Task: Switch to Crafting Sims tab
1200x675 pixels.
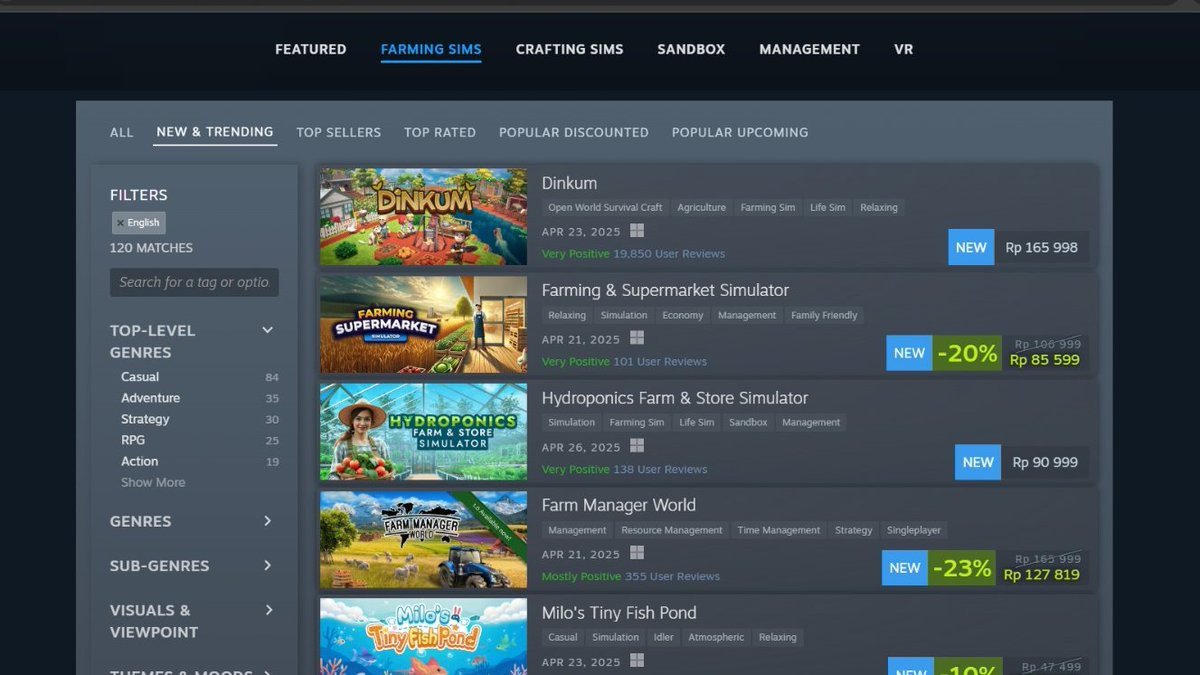Action: click(569, 49)
